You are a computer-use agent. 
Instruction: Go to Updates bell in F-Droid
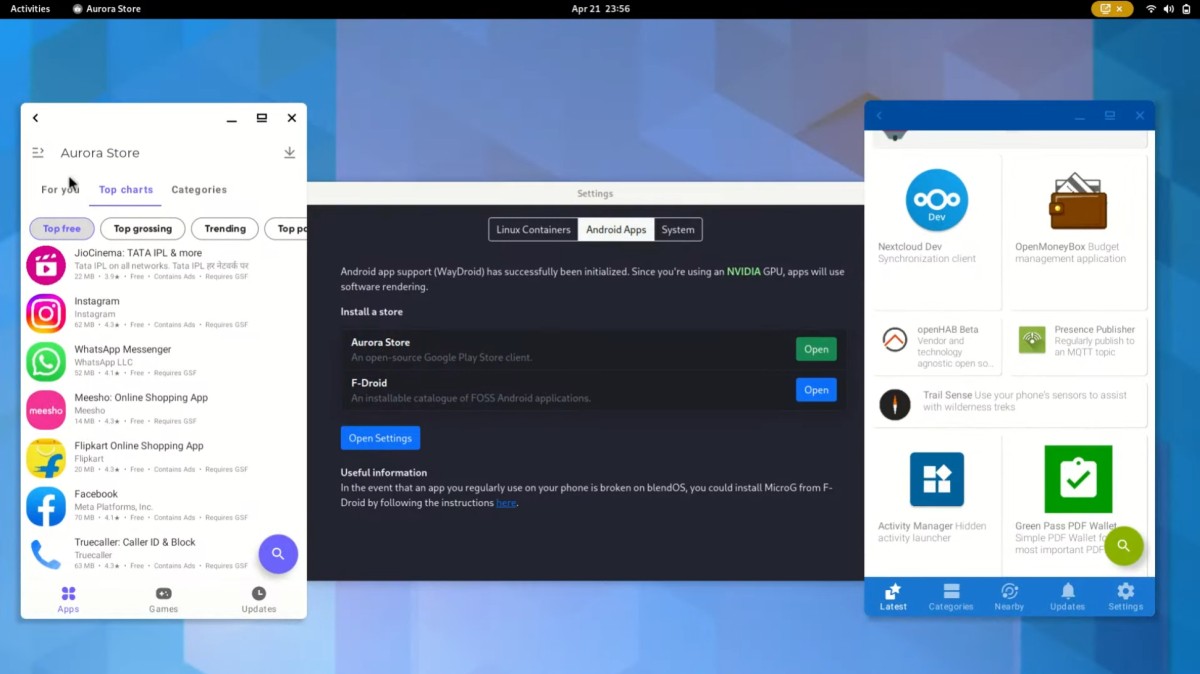[1067, 596]
